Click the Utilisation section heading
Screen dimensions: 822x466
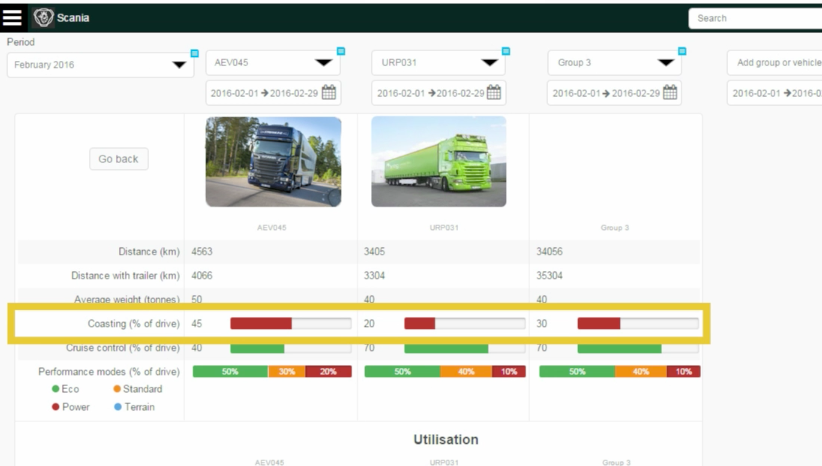[x=446, y=439]
